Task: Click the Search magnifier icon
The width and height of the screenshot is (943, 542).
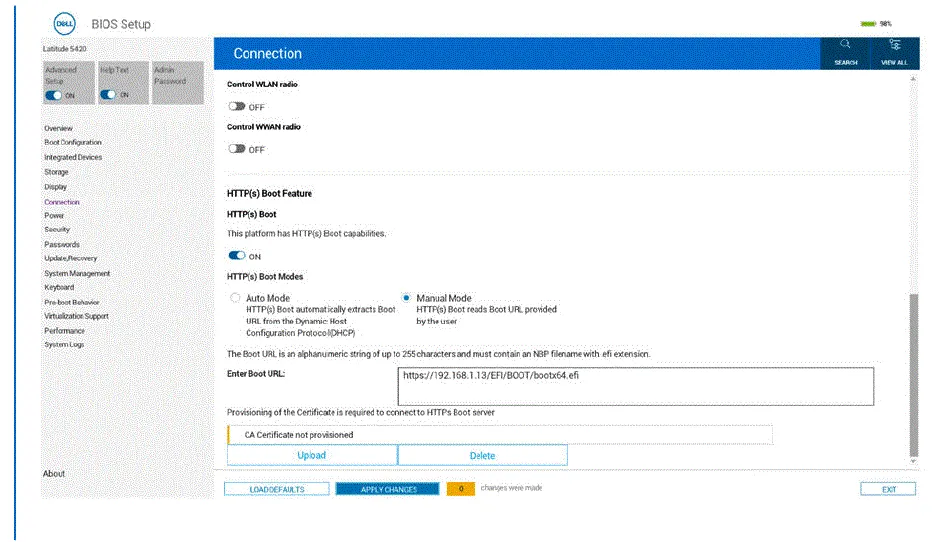Action: (845, 46)
